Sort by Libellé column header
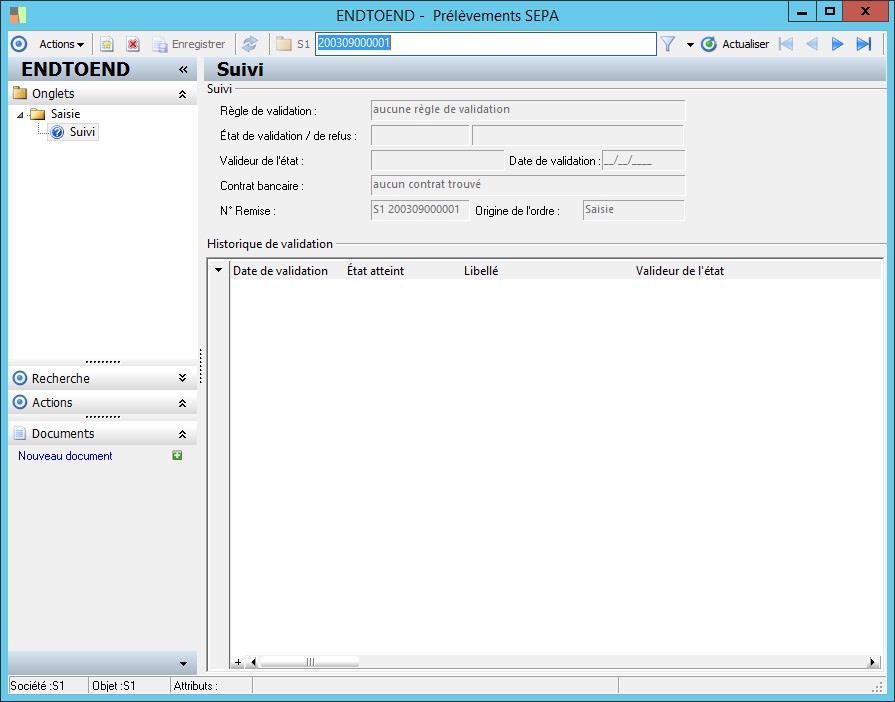The height and width of the screenshot is (702, 895). click(x=481, y=271)
